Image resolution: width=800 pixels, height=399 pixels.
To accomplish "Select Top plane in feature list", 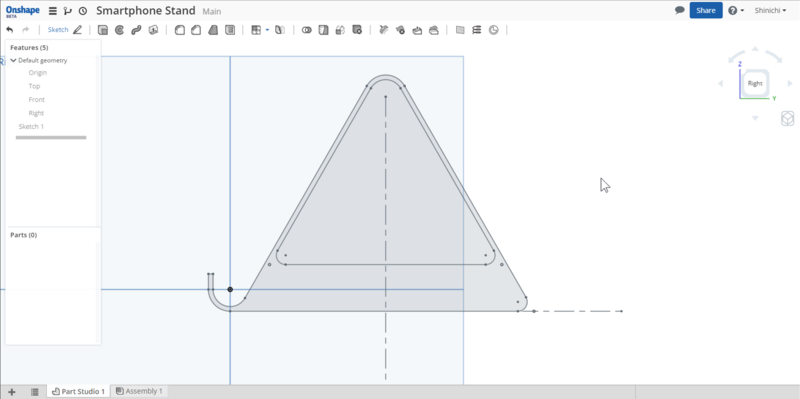I will (x=34, y=86).
